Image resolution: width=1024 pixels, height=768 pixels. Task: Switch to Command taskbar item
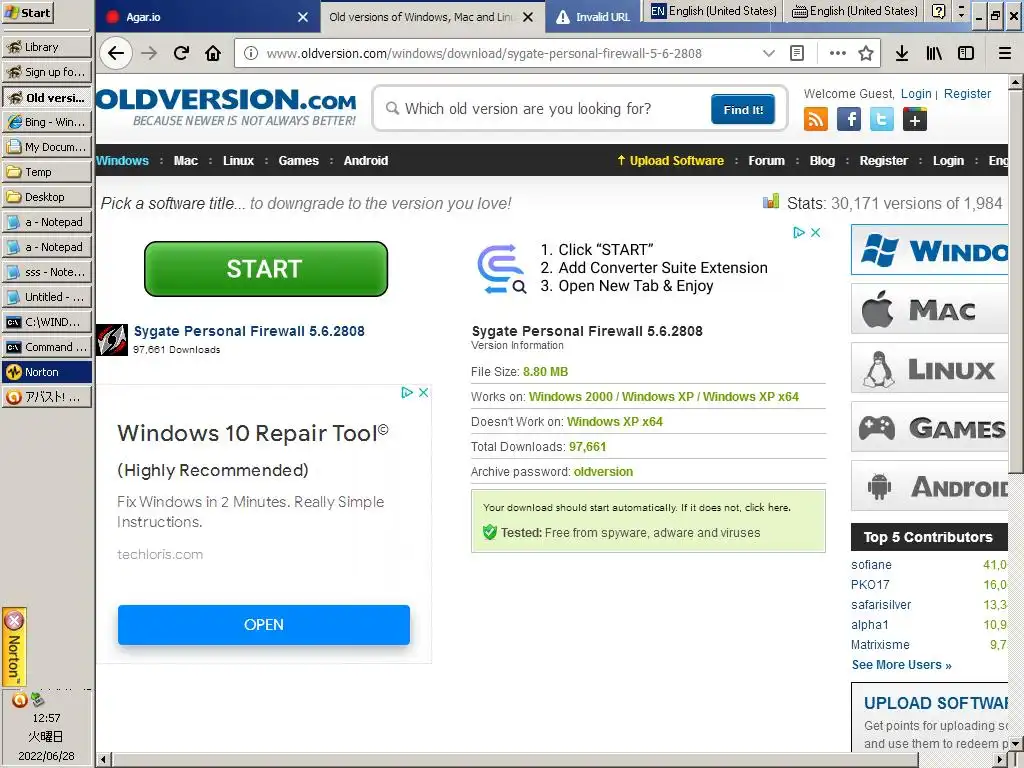point(47,347)
